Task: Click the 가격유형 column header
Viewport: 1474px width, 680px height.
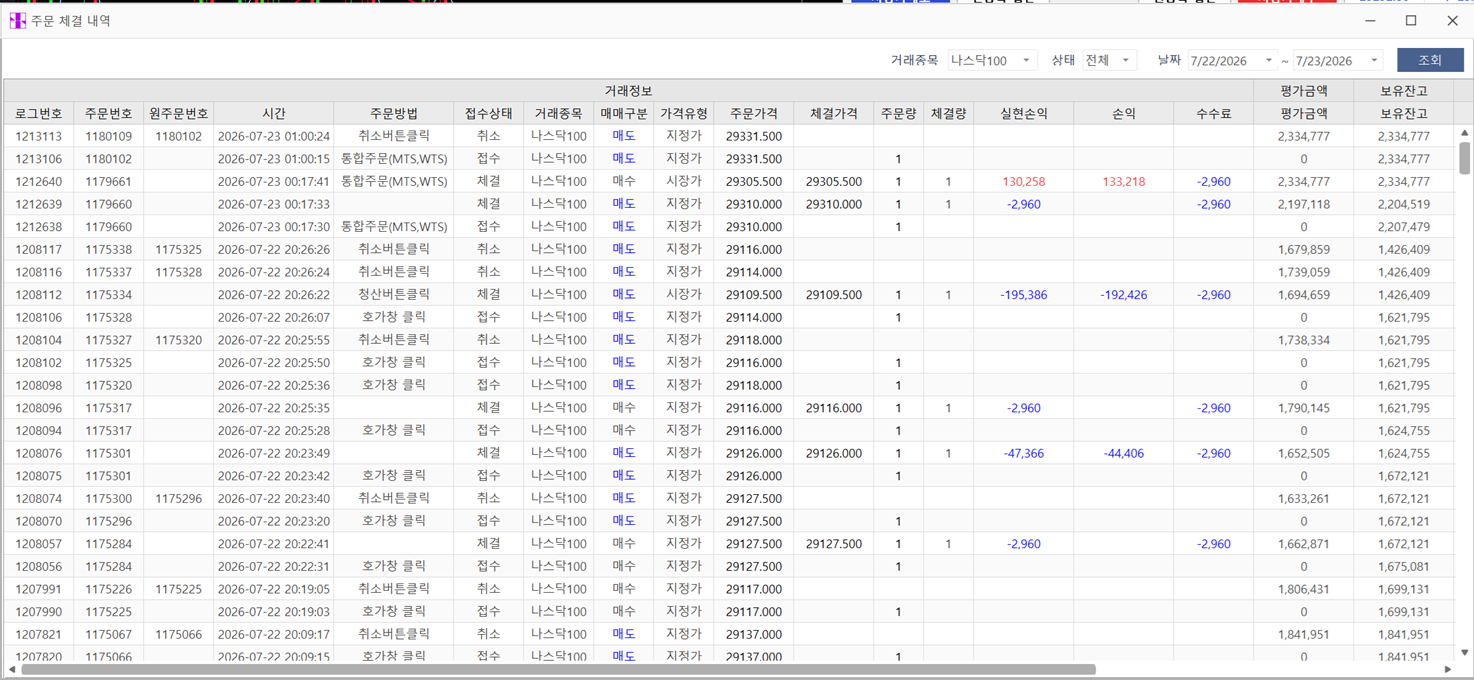Action: click(x=684, y=113)
